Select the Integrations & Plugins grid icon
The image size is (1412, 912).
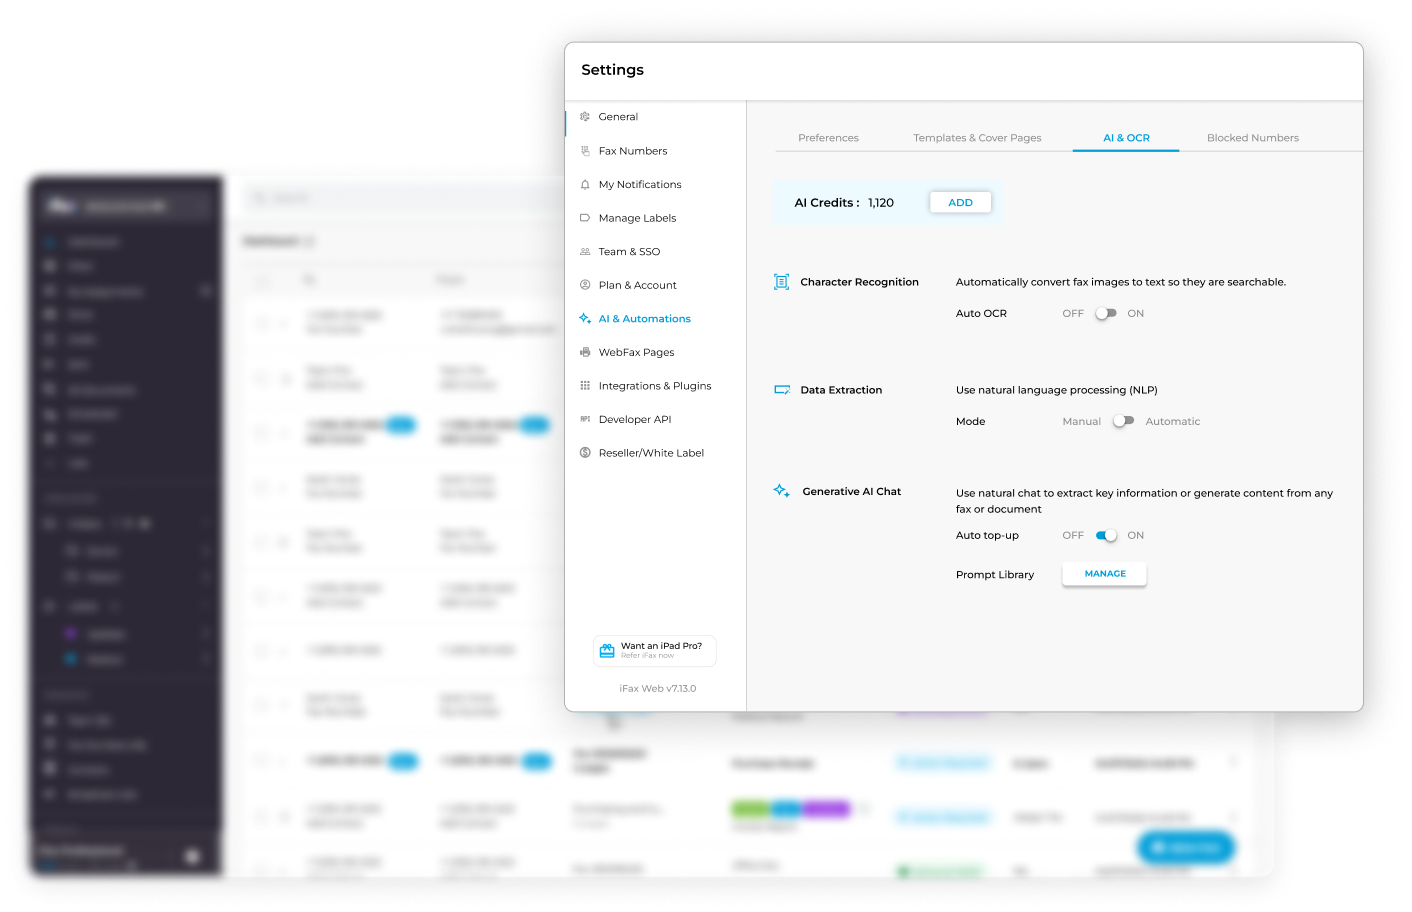click(585, 386)
